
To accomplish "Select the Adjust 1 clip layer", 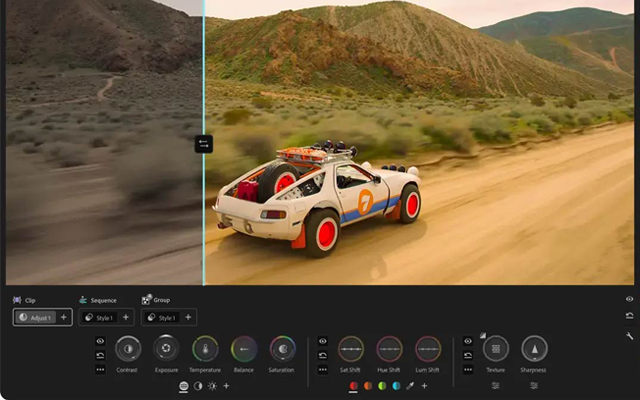I will pos(36,317).
